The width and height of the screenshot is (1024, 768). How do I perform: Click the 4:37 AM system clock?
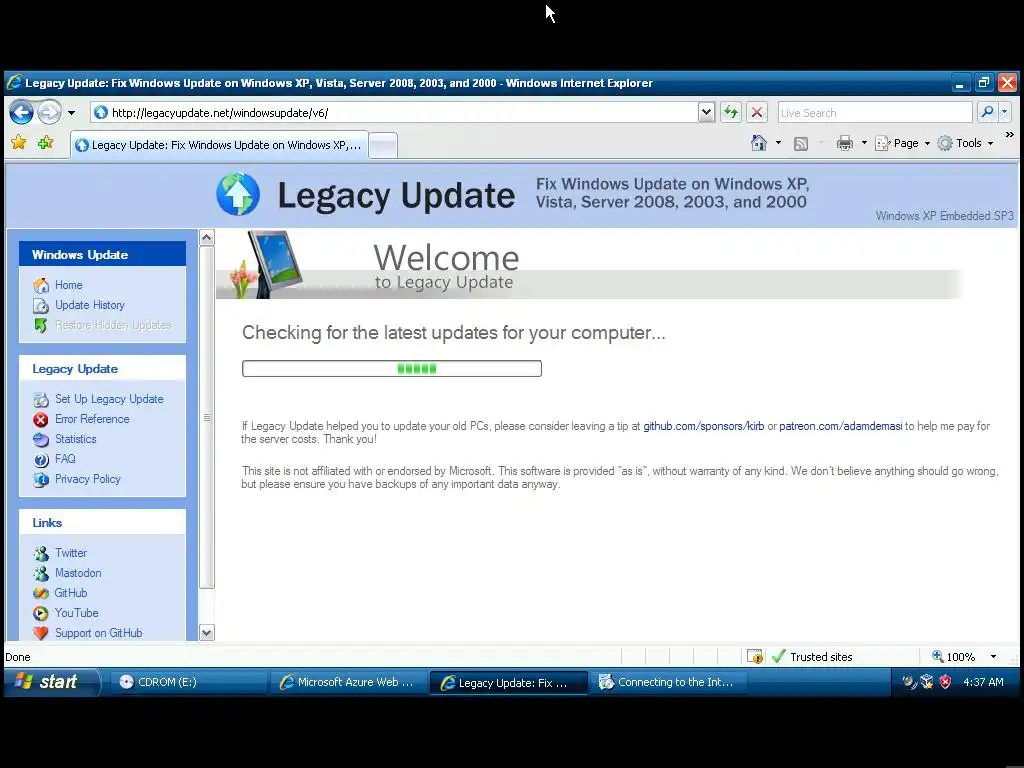pos(983,682)
